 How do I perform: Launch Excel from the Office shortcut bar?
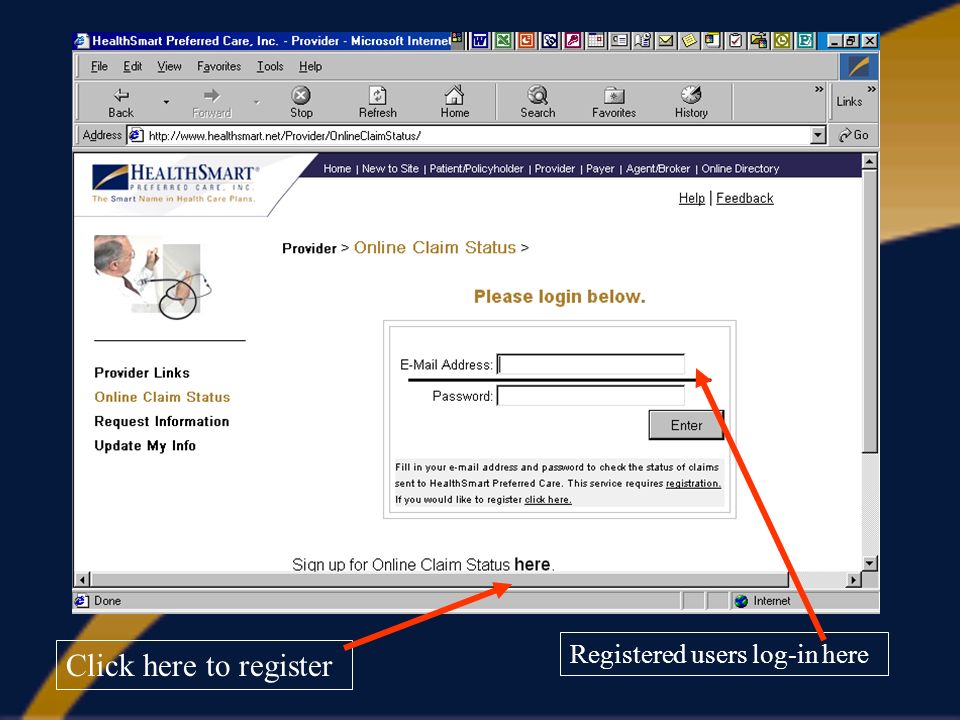(503, 41)
